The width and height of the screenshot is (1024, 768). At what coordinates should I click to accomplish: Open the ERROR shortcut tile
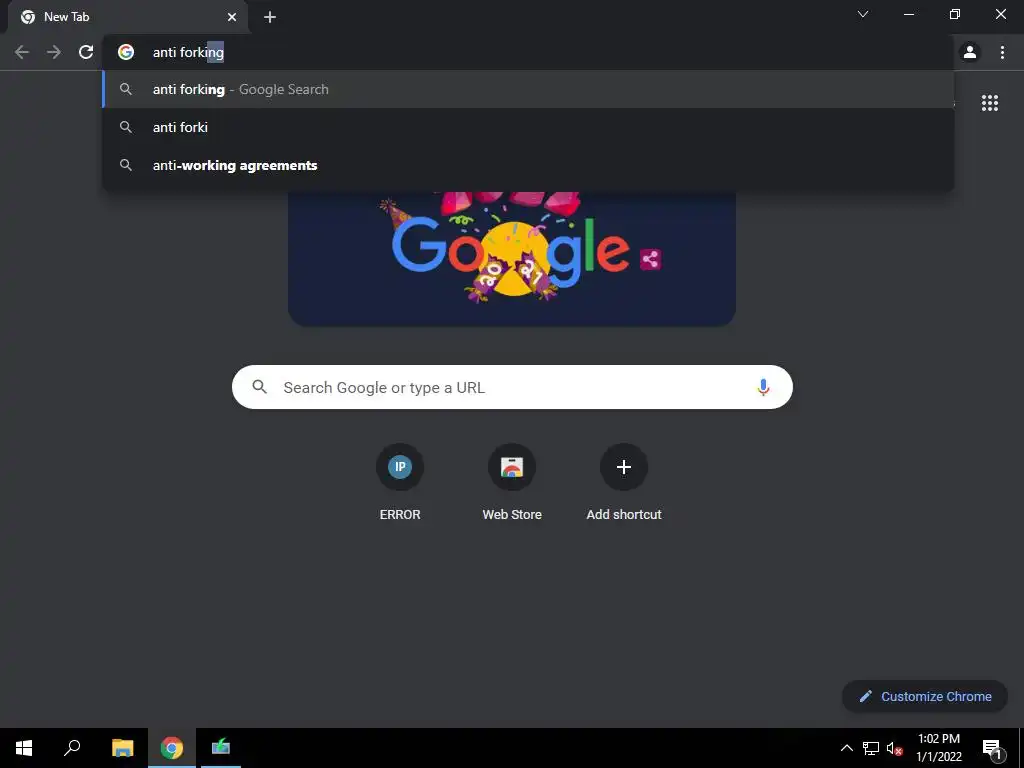(400, 482)
